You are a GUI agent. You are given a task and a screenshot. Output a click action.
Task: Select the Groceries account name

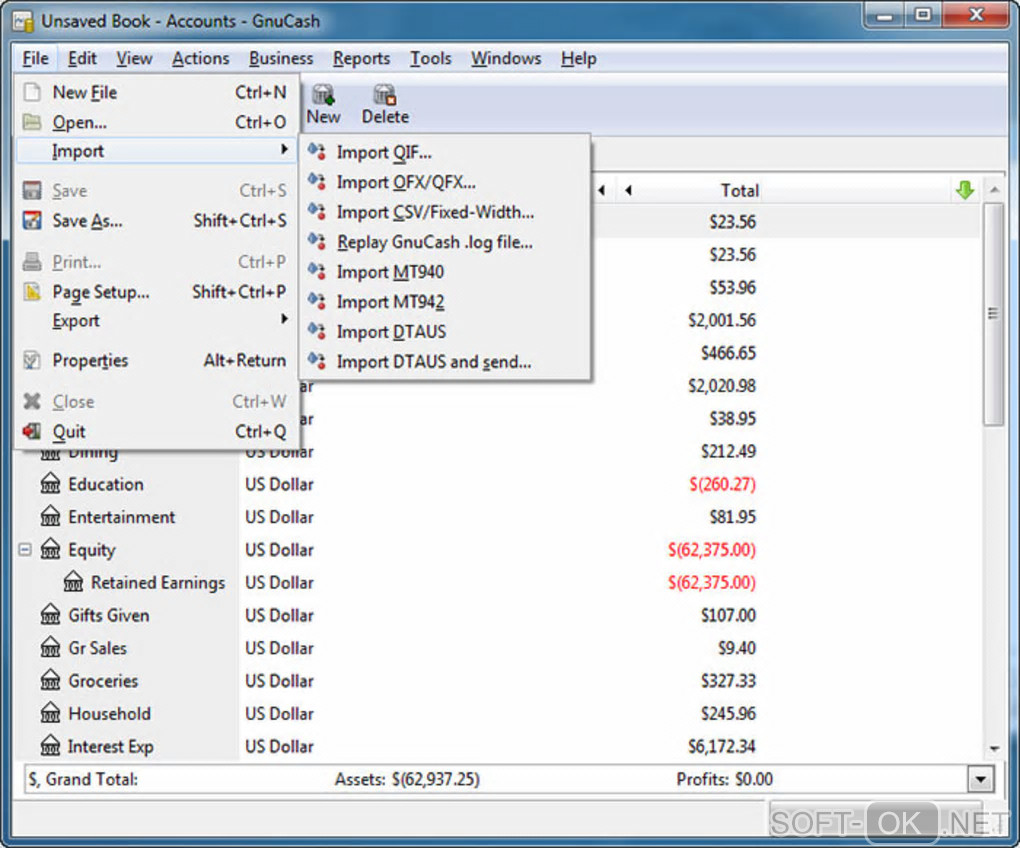103,681
